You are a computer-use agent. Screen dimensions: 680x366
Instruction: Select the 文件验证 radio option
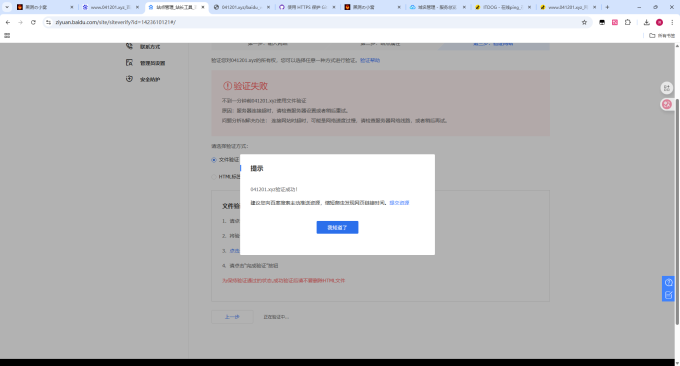pyautogui.click(x=214, y=160)
